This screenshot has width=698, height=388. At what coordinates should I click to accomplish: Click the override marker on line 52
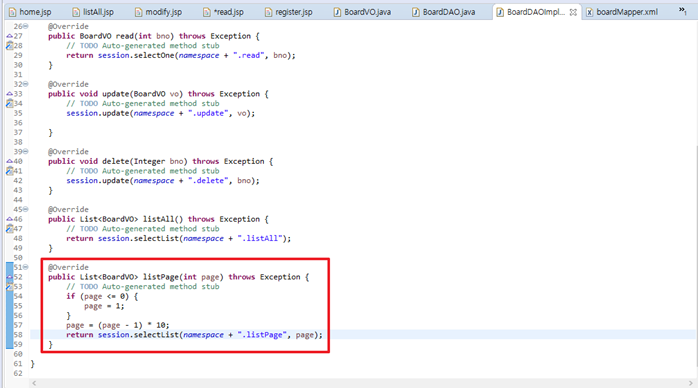9,277
